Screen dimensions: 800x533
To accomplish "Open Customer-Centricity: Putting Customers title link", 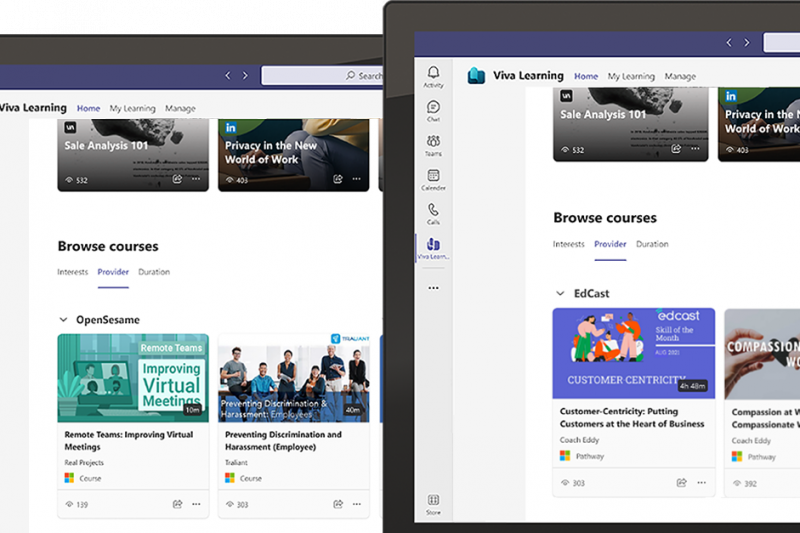I will tap(632, 417).
